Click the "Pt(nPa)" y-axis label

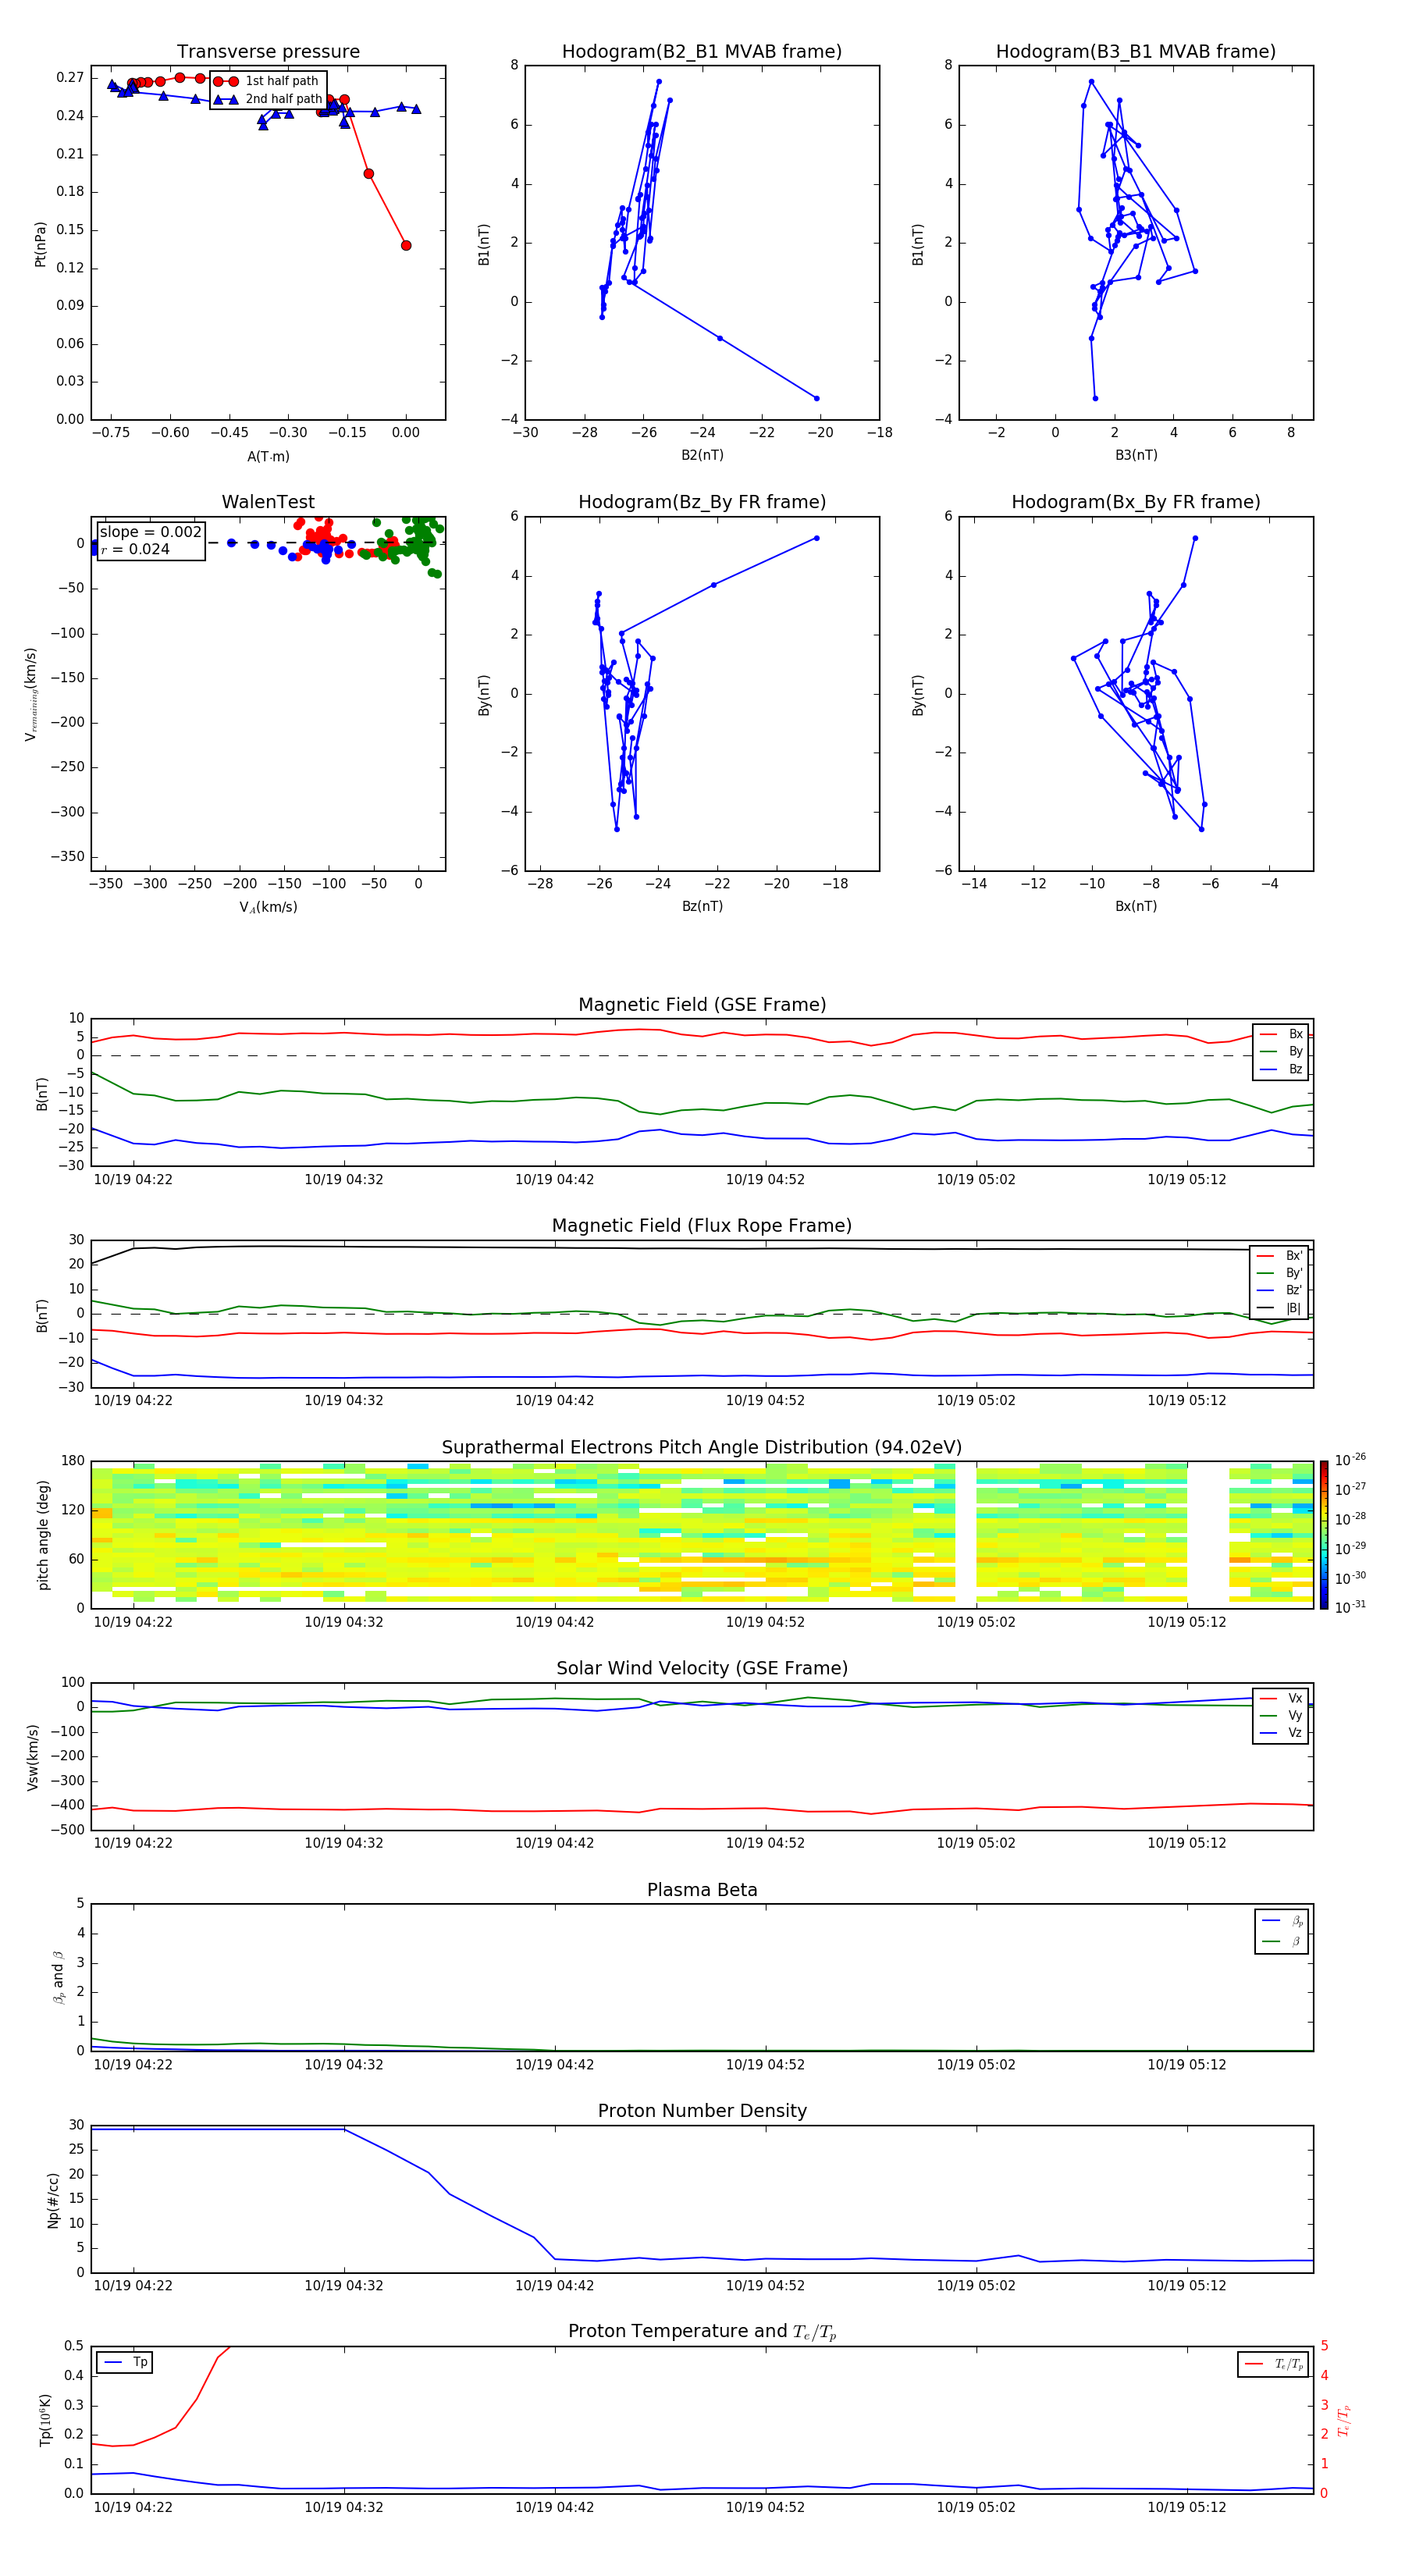tap(40, 243)
